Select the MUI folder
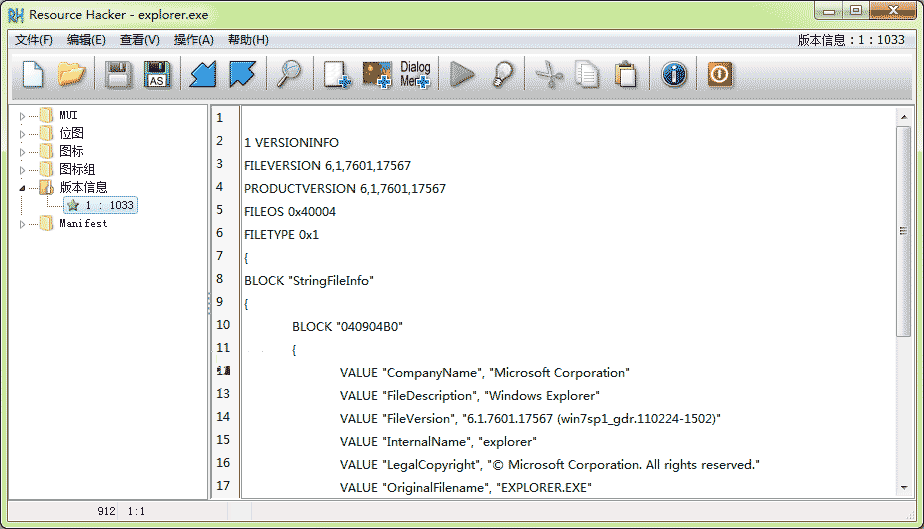 point(58,115)
